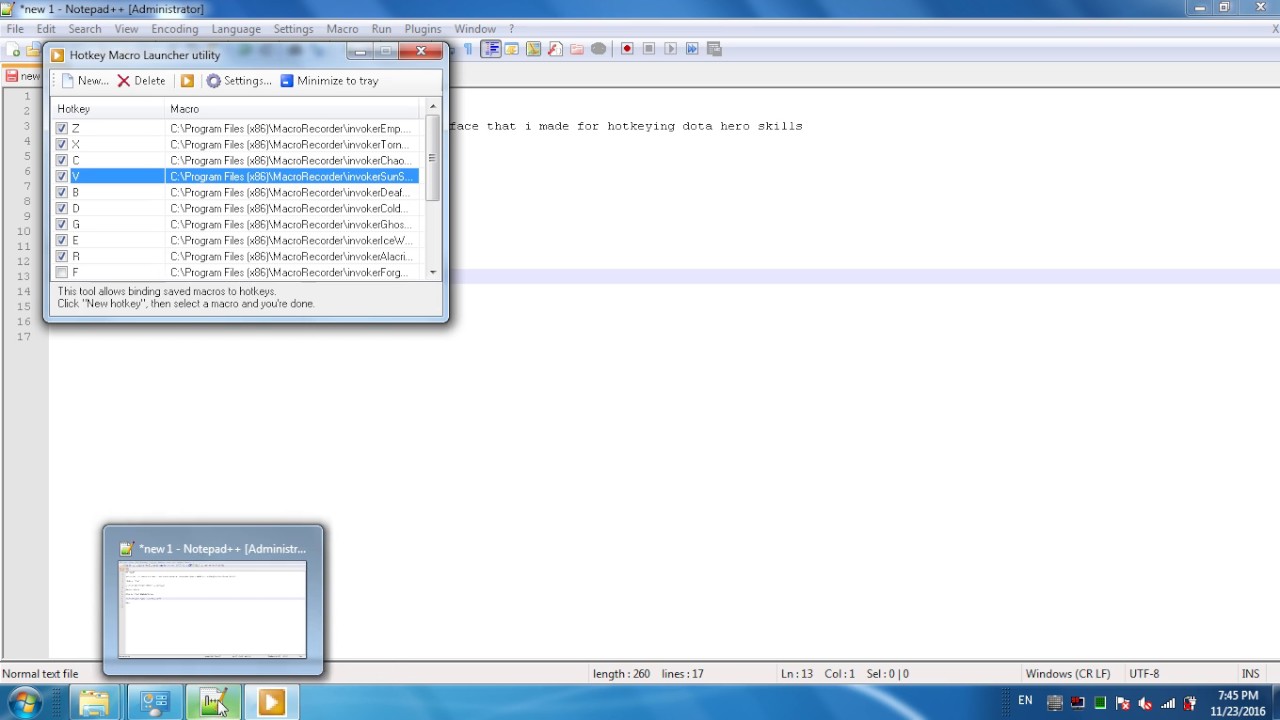This screenshot has width=1280, height=720.
Task: Open the Window menu in Notepad++
Action: coord(475,29)
